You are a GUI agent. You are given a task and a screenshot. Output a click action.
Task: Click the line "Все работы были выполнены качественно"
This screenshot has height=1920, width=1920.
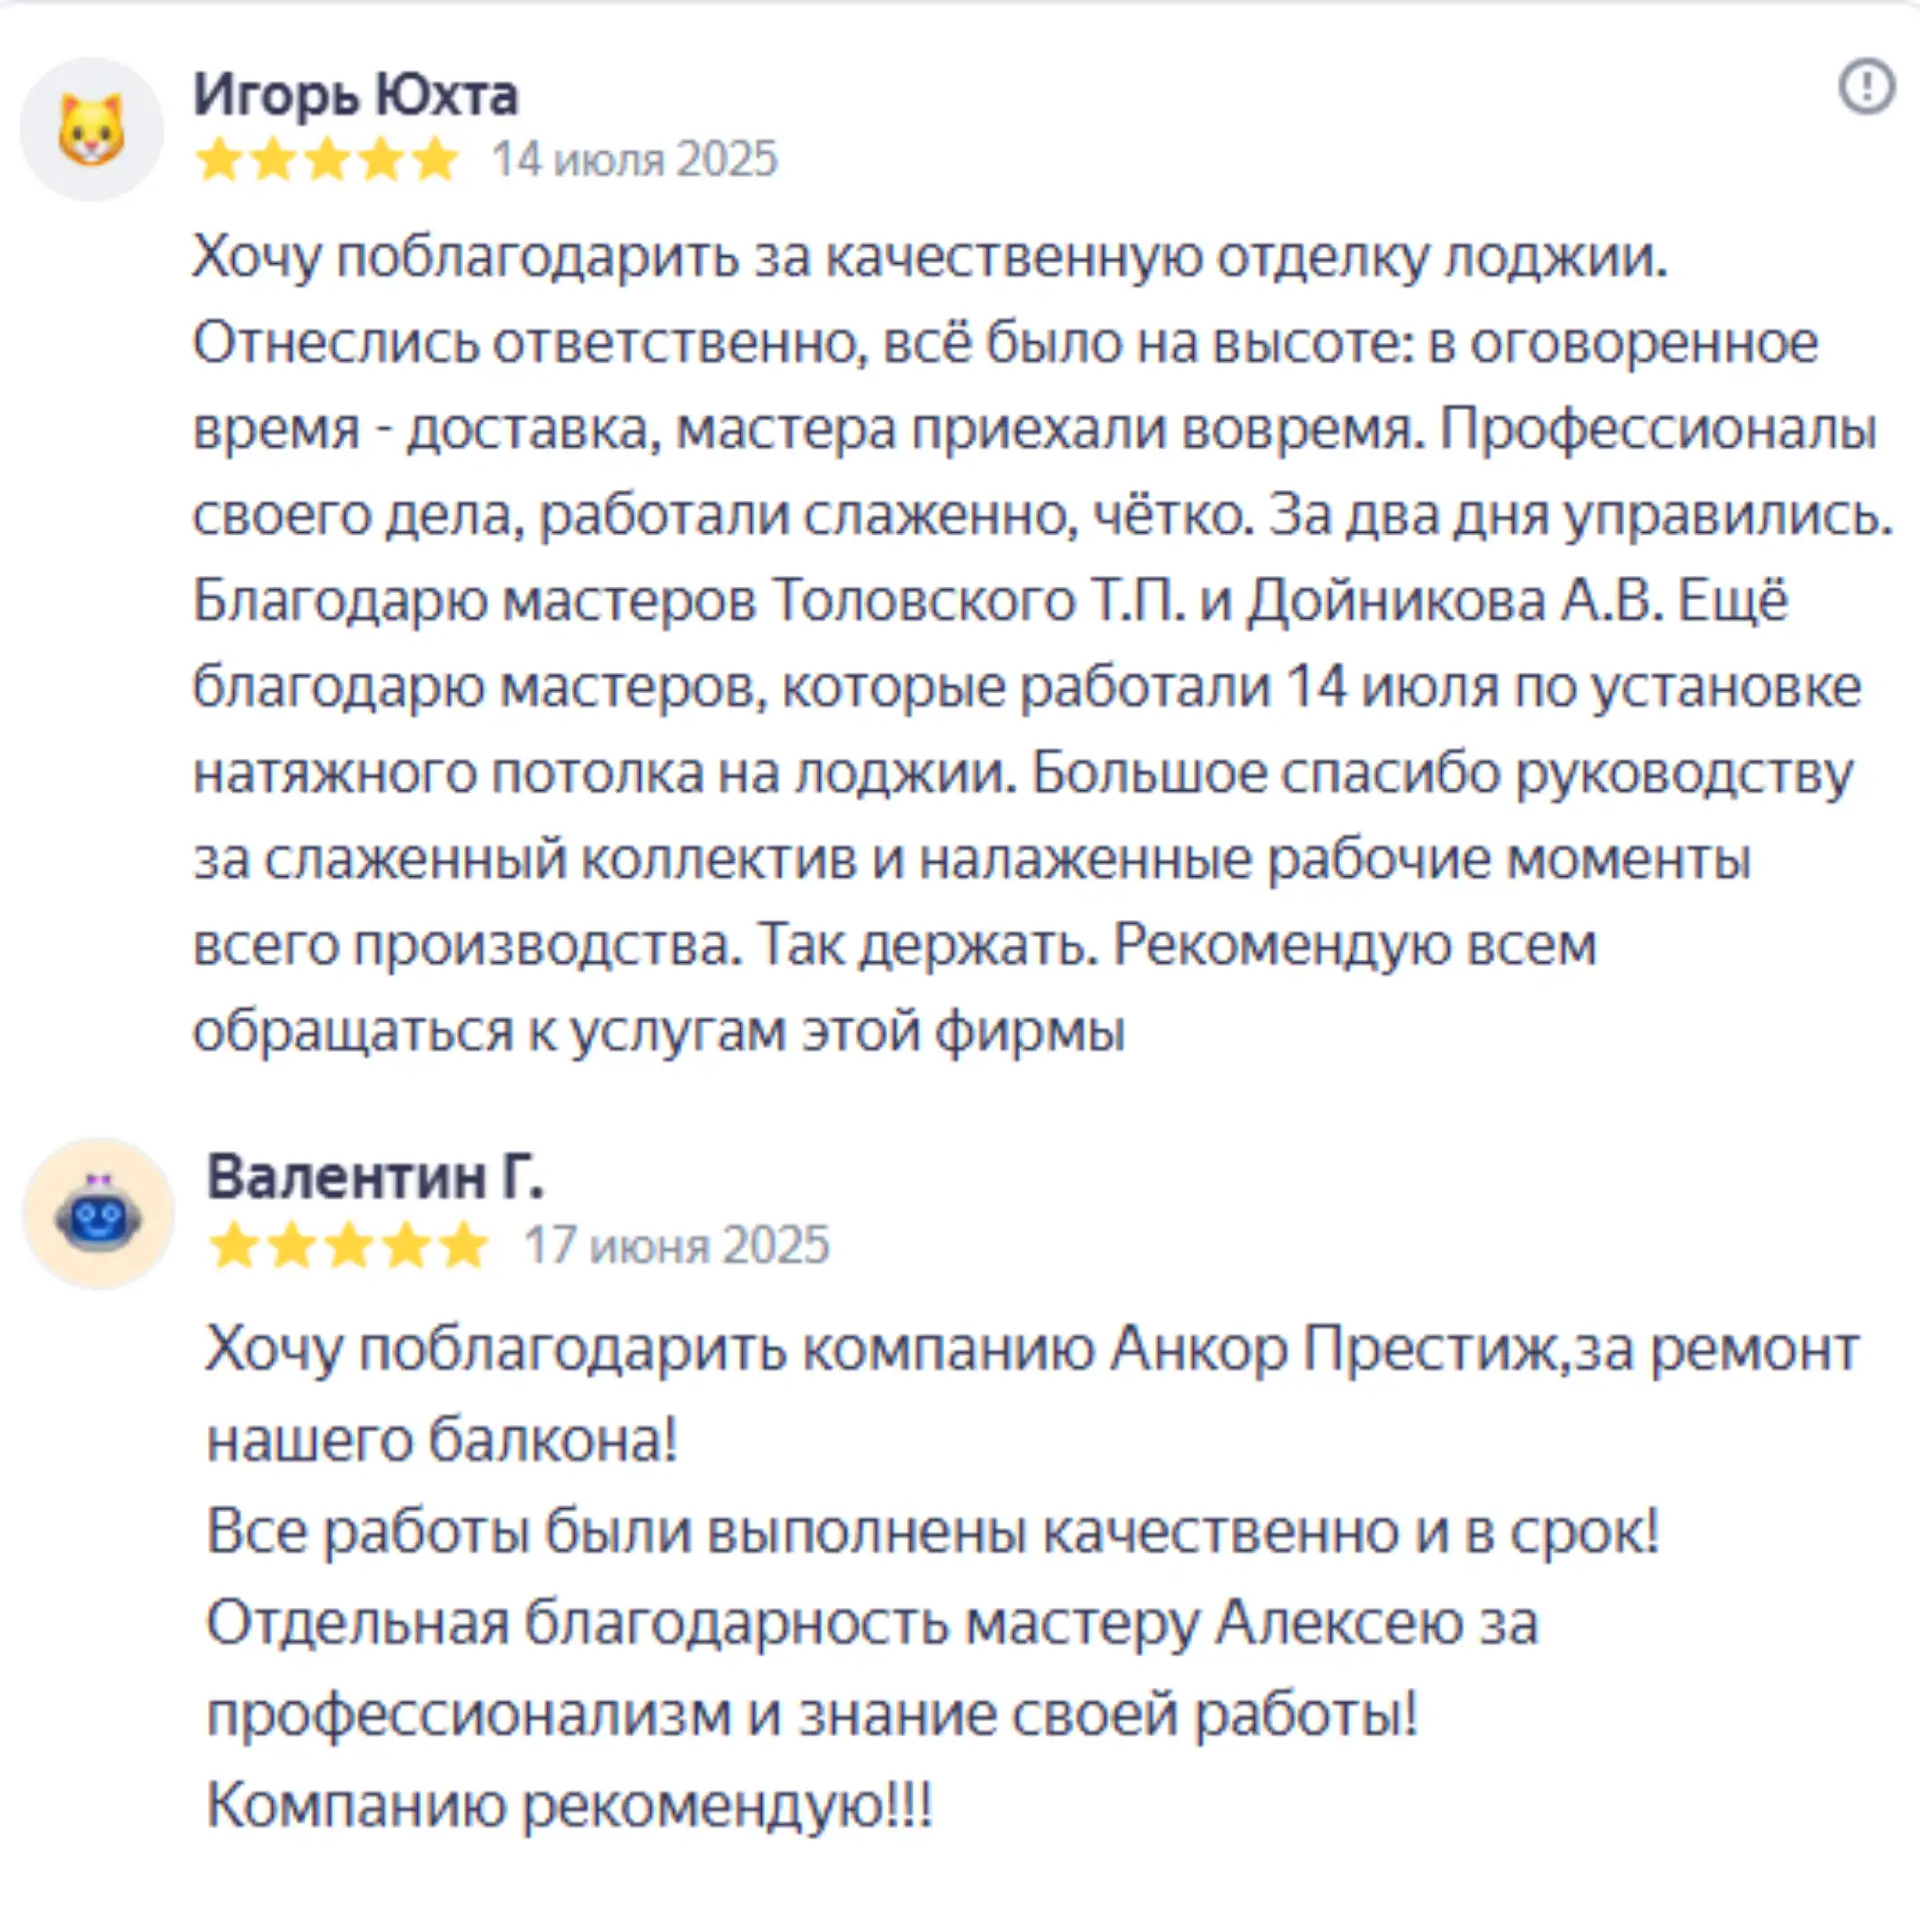[932, 1532]
